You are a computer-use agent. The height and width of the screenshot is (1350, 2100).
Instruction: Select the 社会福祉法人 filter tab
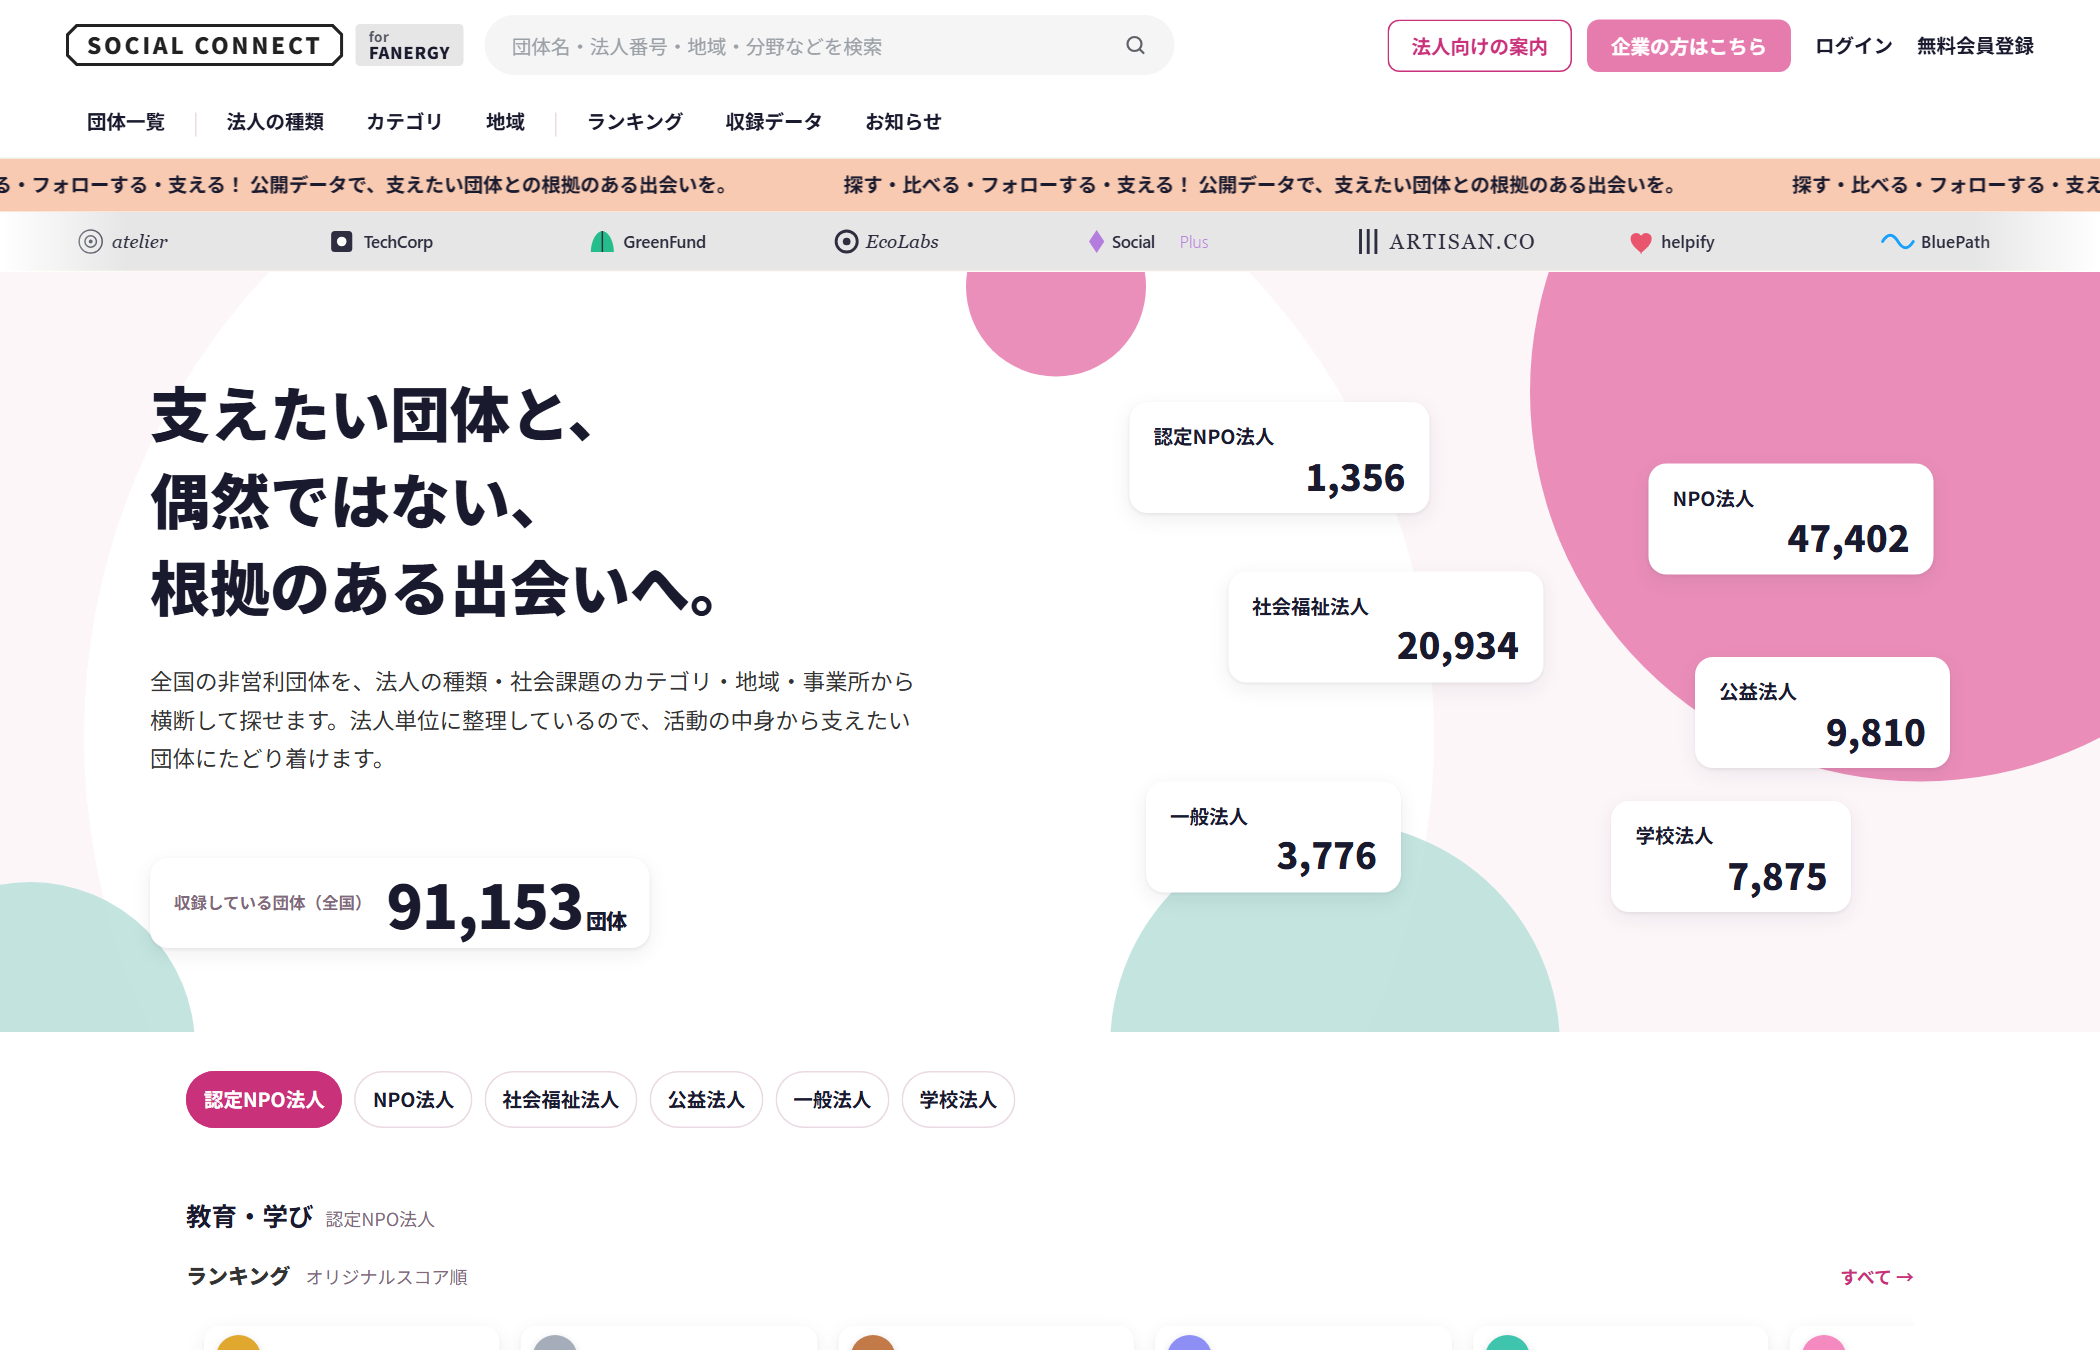[561, 1100]
